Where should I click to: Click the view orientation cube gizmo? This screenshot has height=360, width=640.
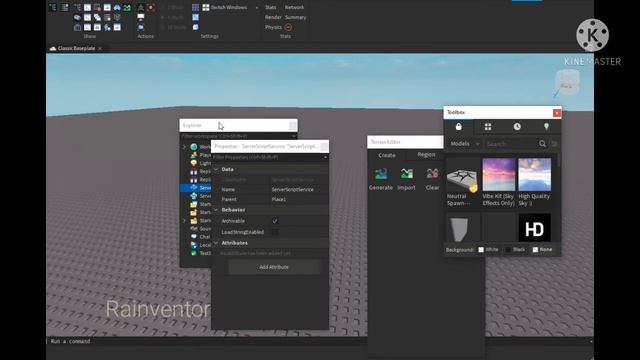tap(567, 83)
